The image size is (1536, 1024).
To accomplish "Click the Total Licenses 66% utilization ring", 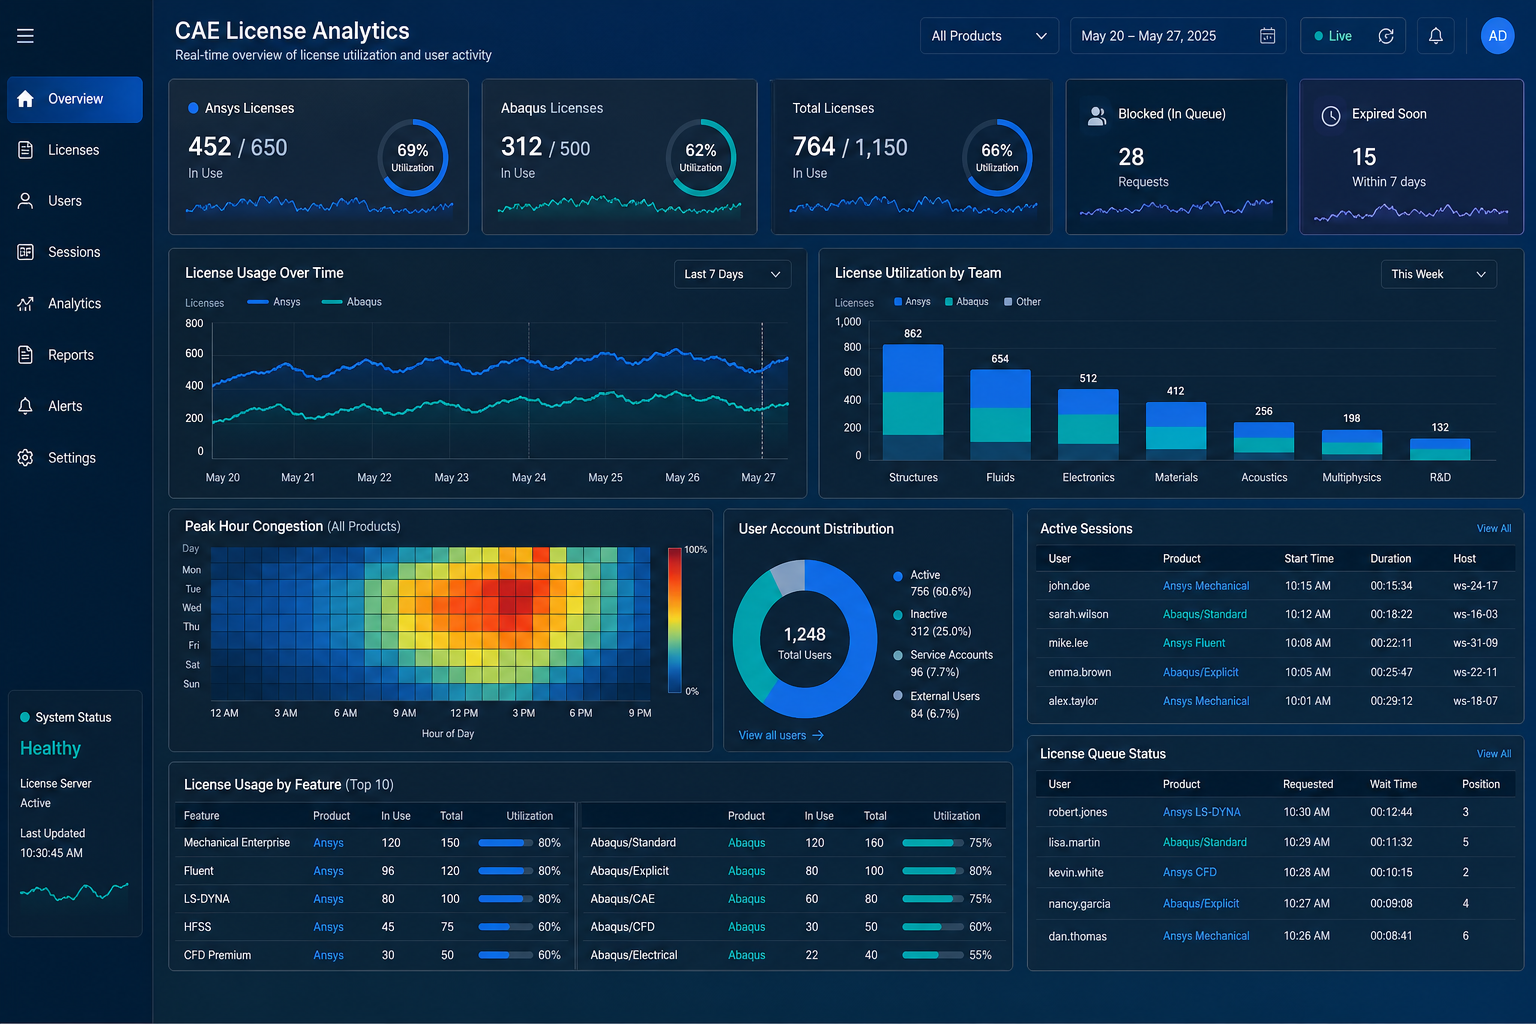I will (997, 158).
